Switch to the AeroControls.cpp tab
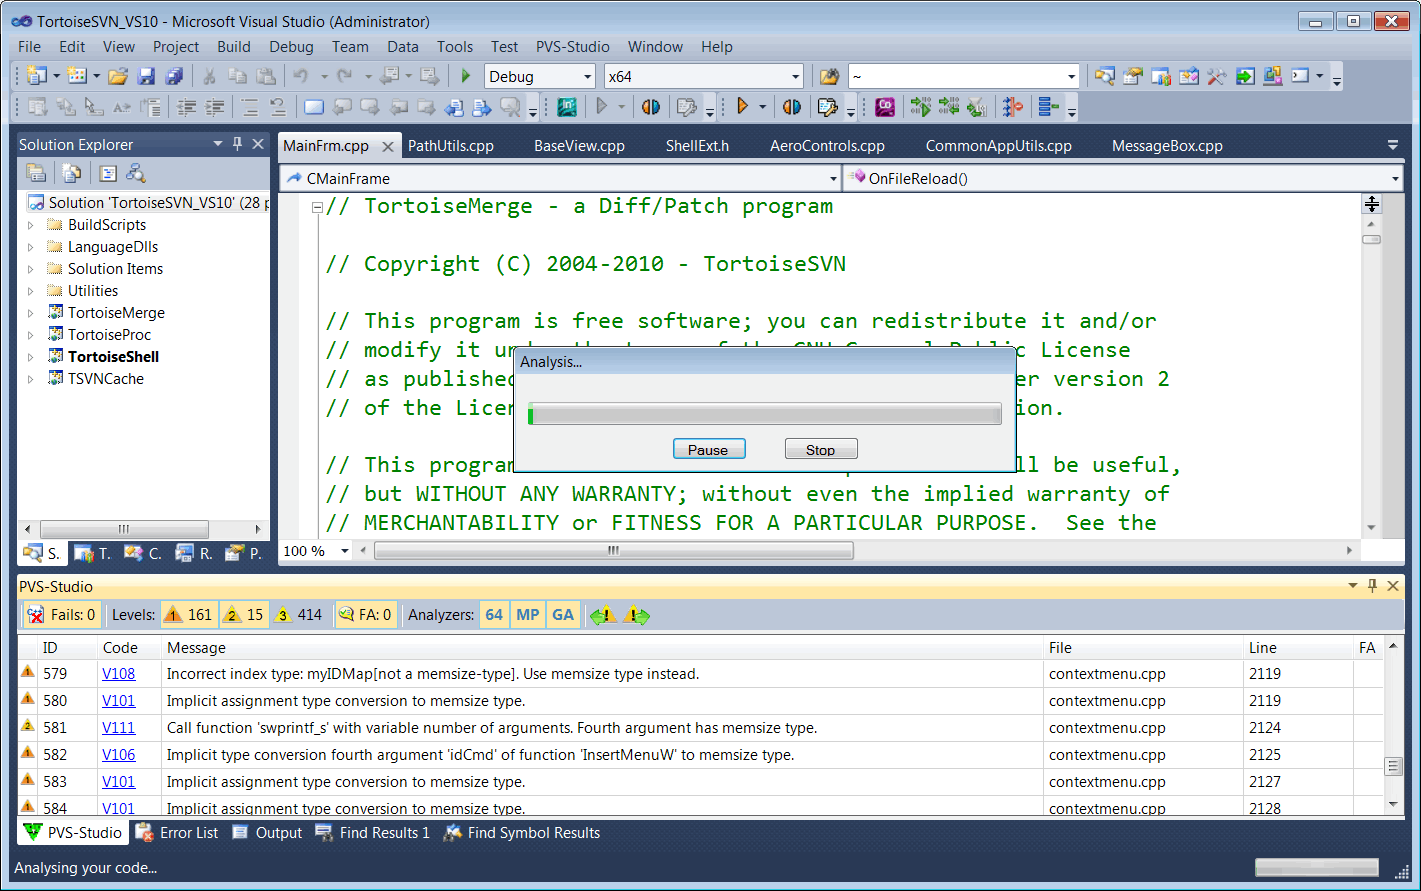The width and height of the screenshot is (1421, 891). click(x=827, y=145)
